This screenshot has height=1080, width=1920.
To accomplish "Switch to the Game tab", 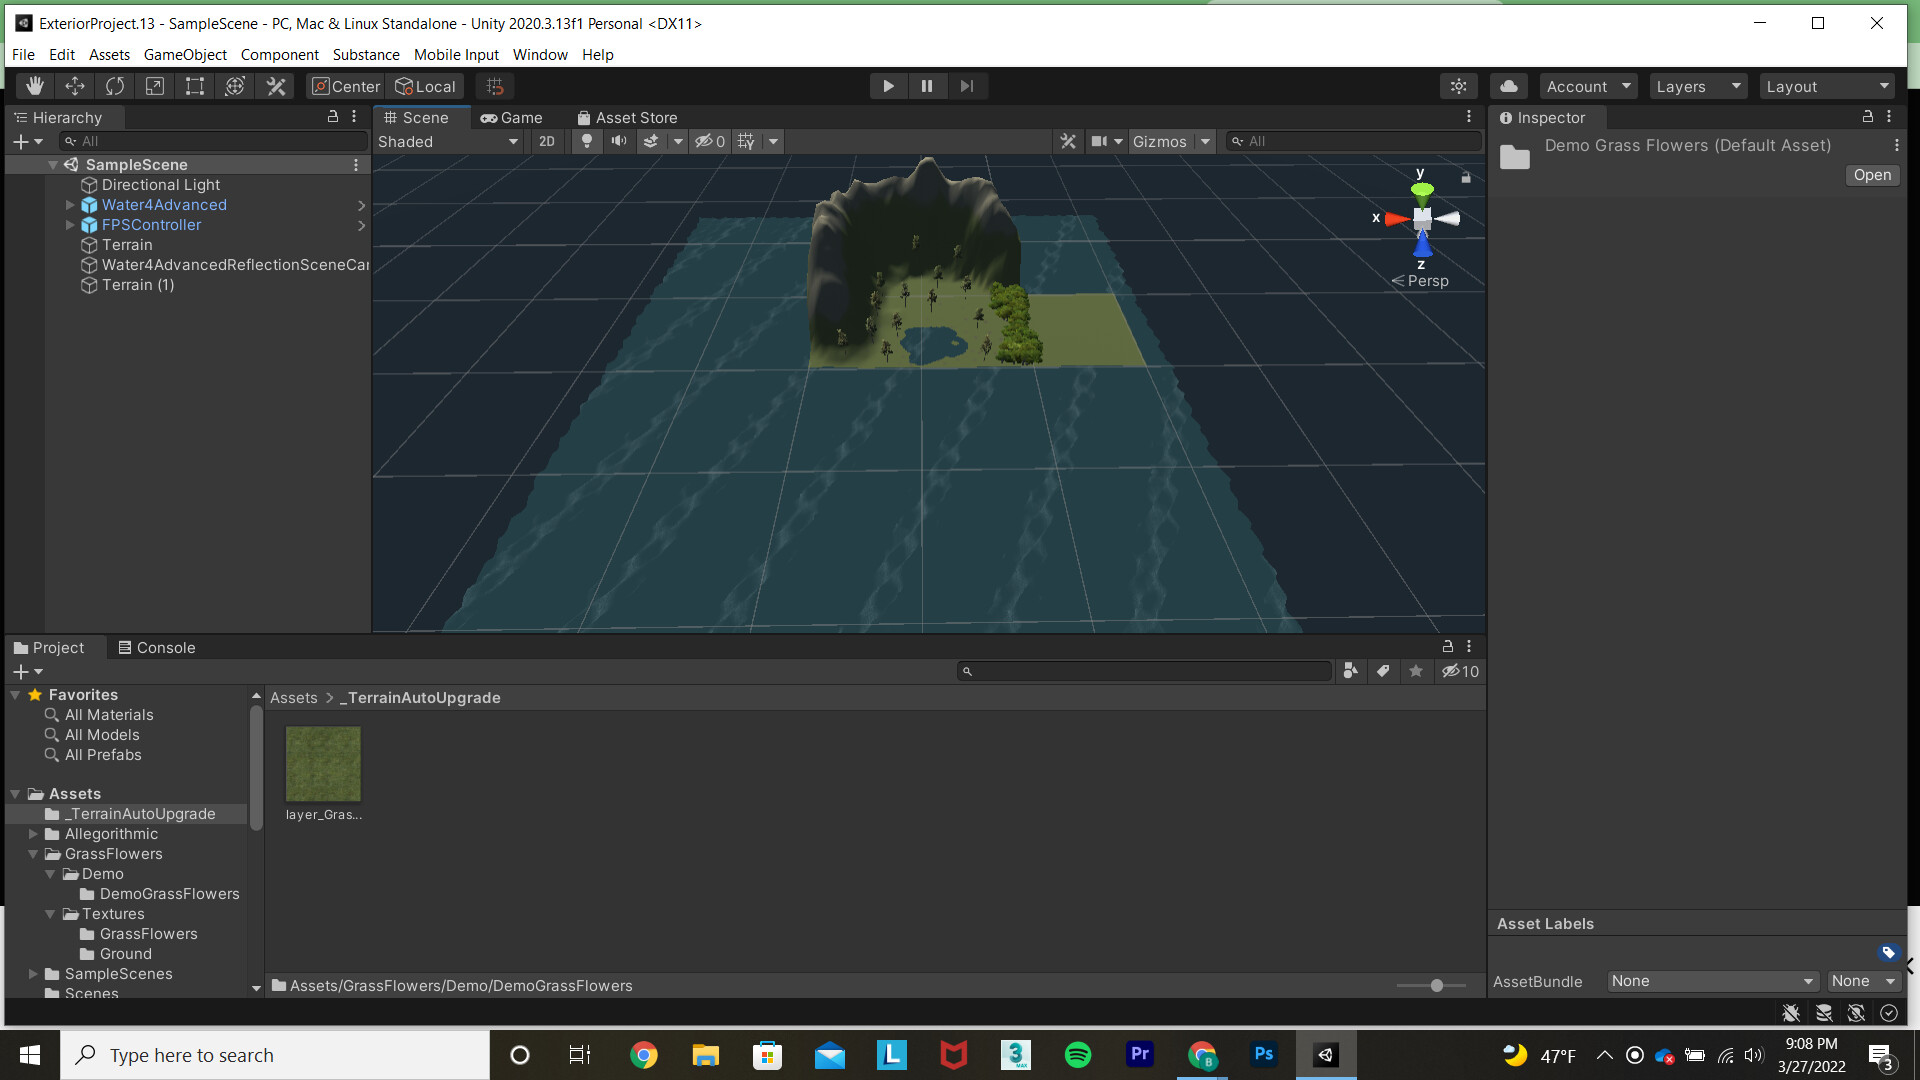I will point(512,117).
